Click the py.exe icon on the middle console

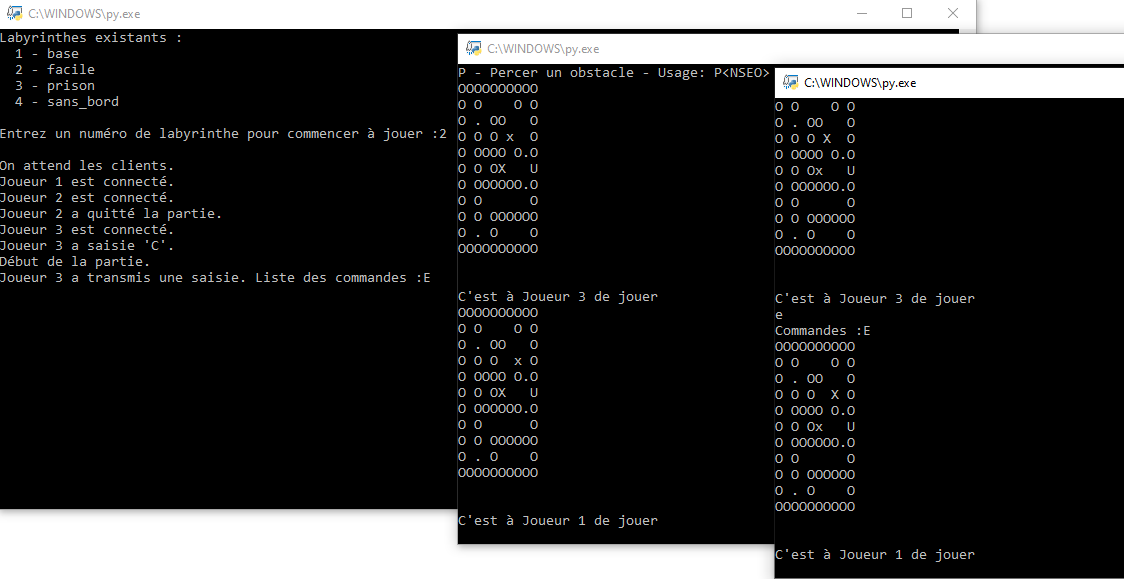tap(473, 48)
